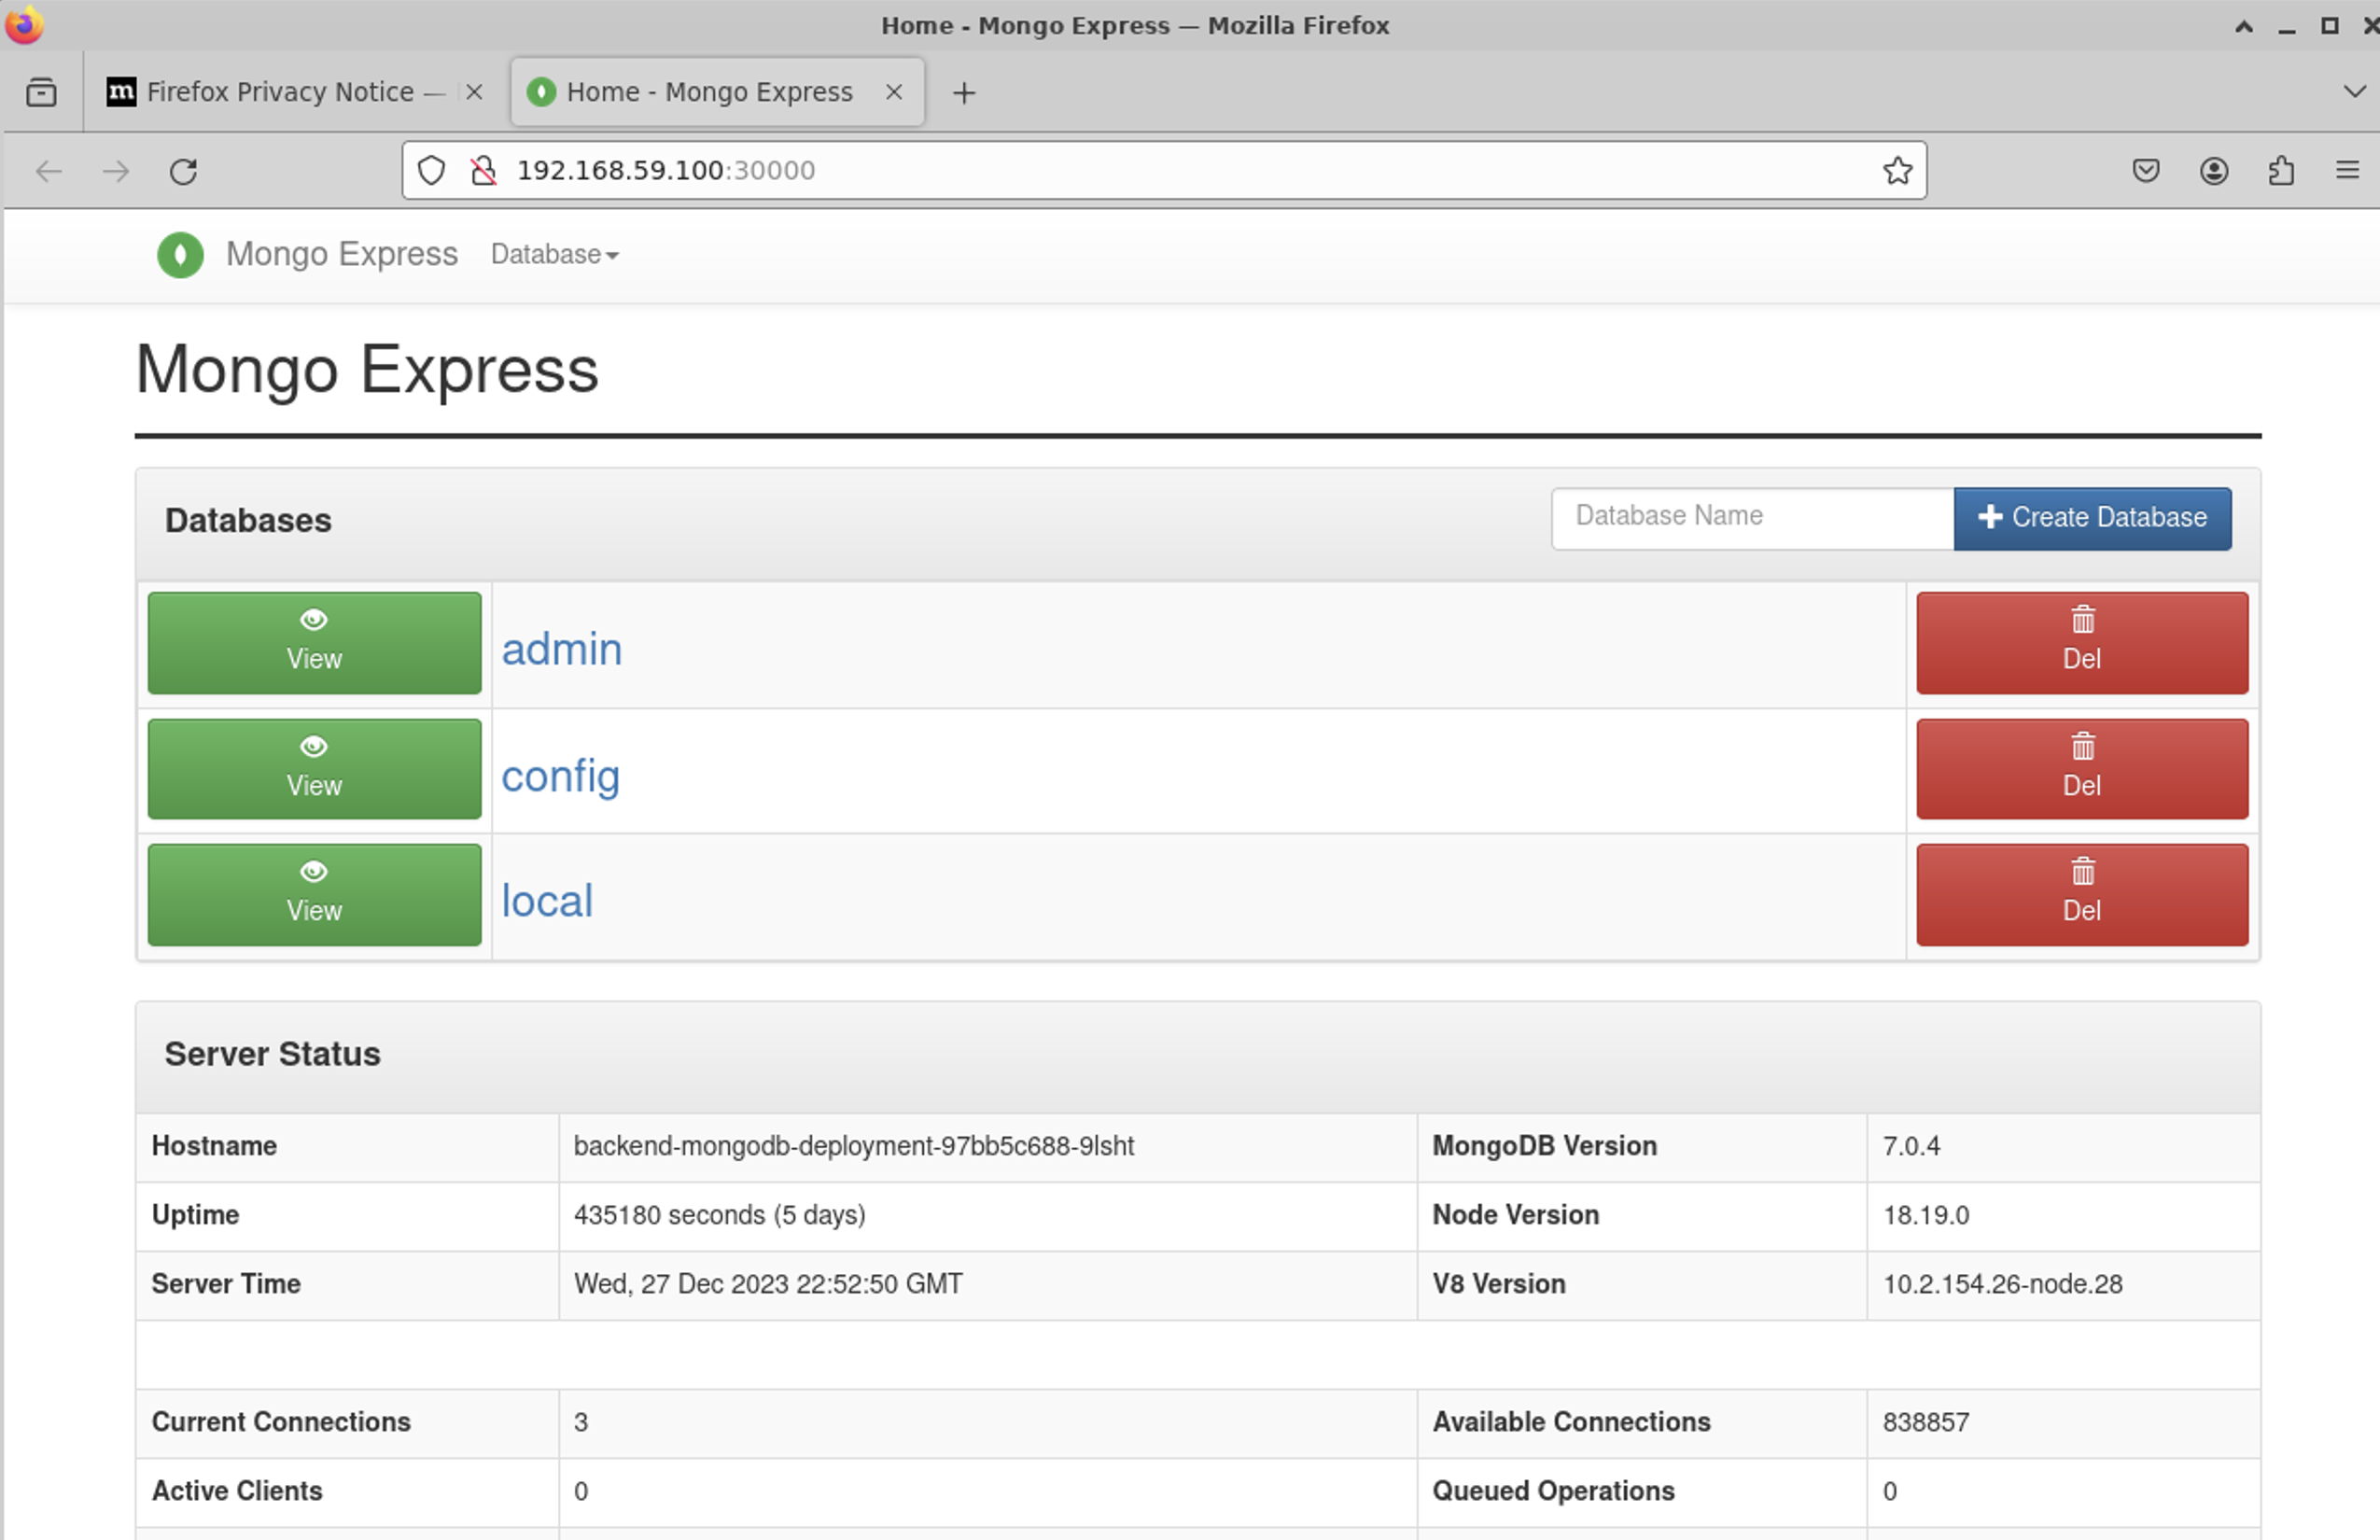The height and width of the screenshot is (1540, 2380).
Task: Switch to Firefox Privacy Notice tab
Action: tap(280, 92)
